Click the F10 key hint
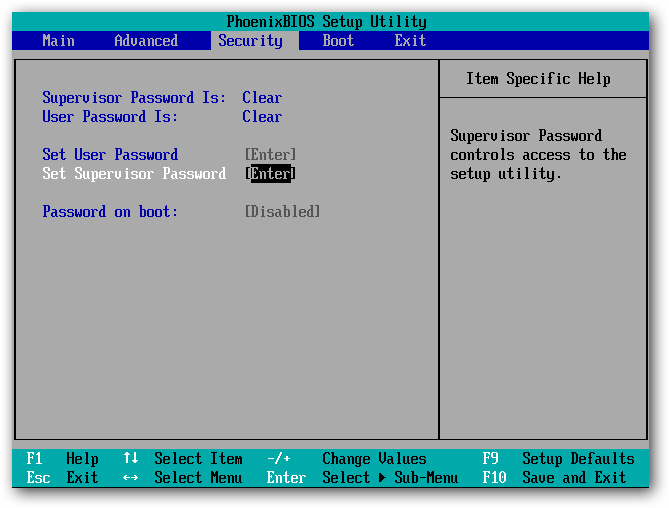The width and height of the screenshot is (669, 508). (x=494, y=477)
